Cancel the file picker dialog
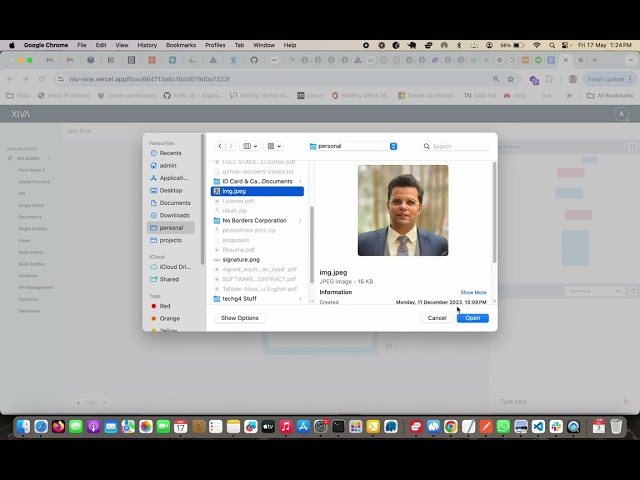 [x=437, y=318]
